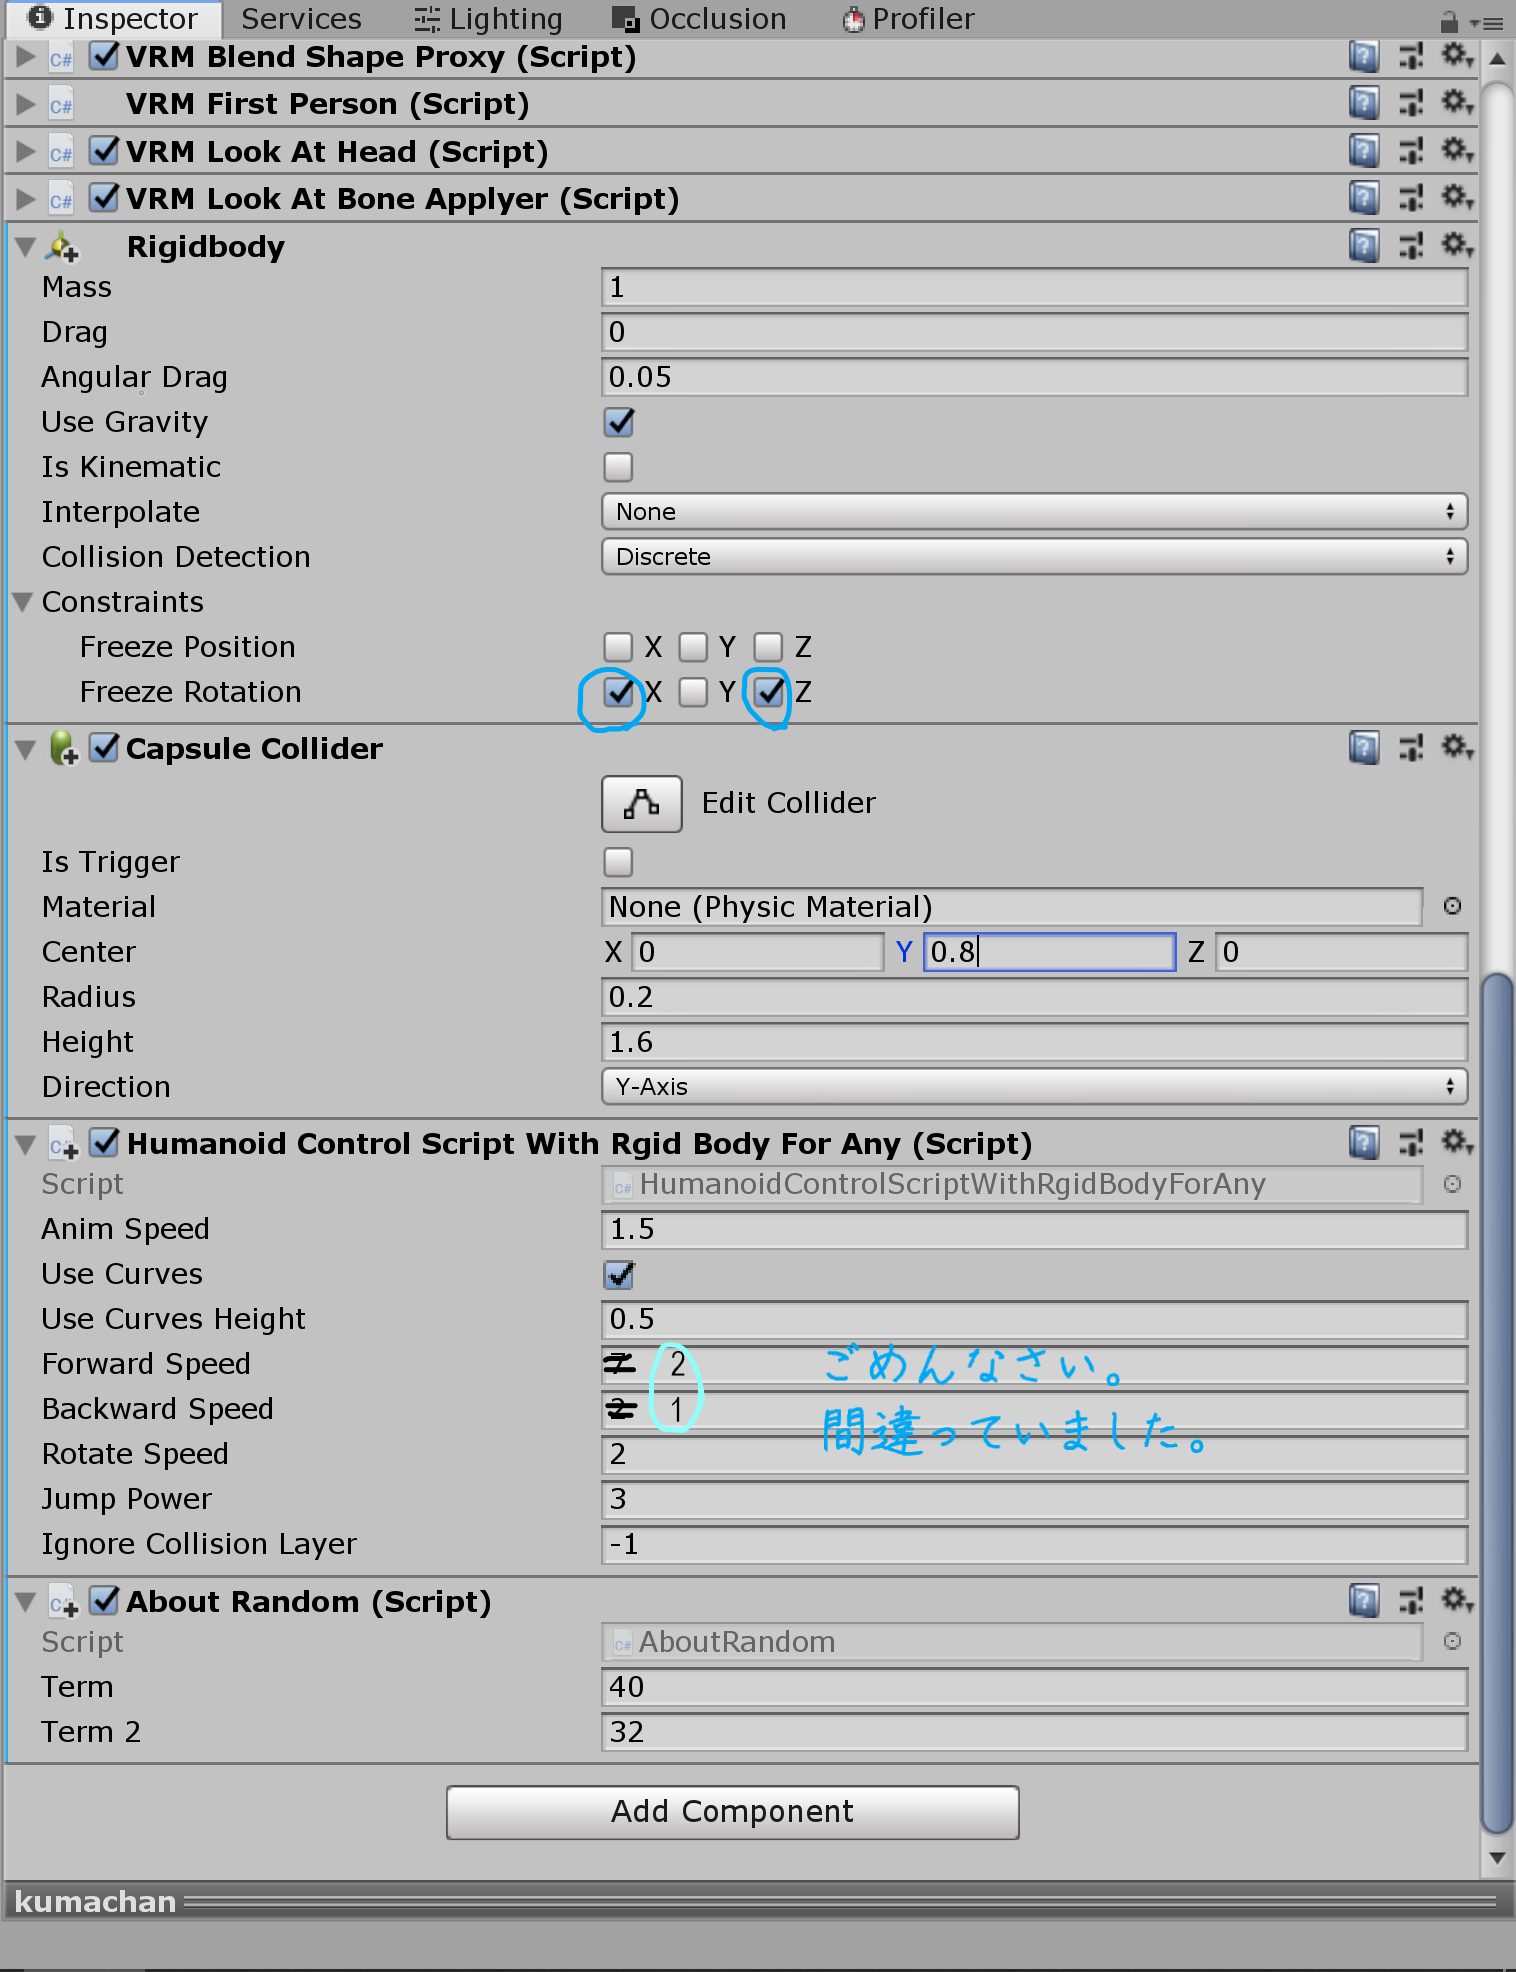Open Humanoid Control Script preset icon
1516x1972 pixels.
pos(1411,1143)
